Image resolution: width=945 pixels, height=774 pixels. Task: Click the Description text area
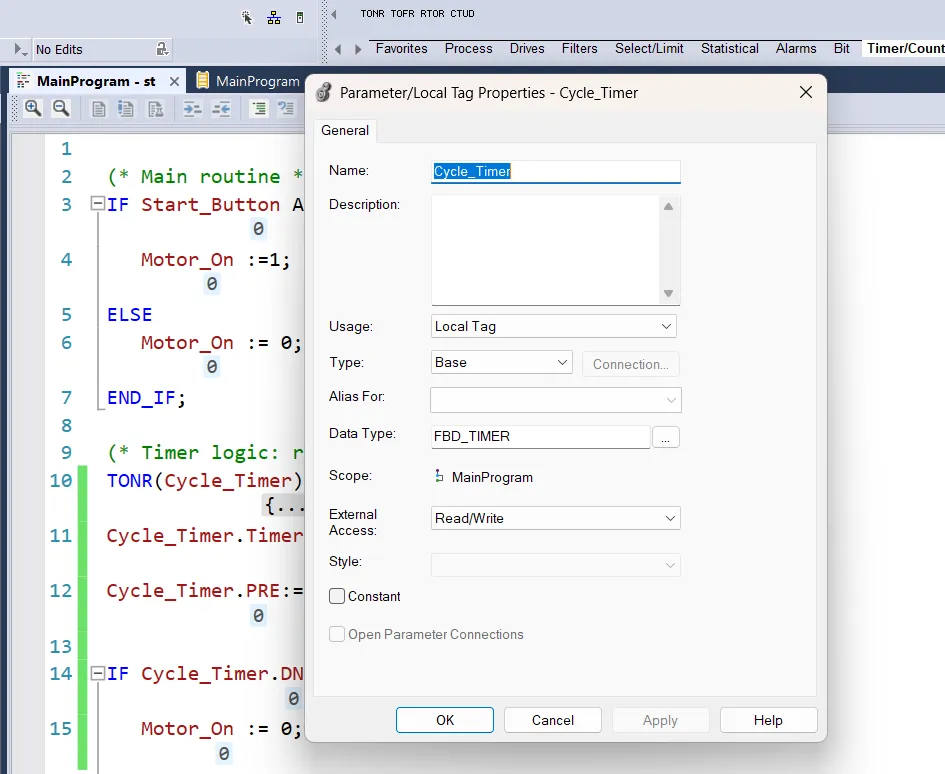coord(547,250)
